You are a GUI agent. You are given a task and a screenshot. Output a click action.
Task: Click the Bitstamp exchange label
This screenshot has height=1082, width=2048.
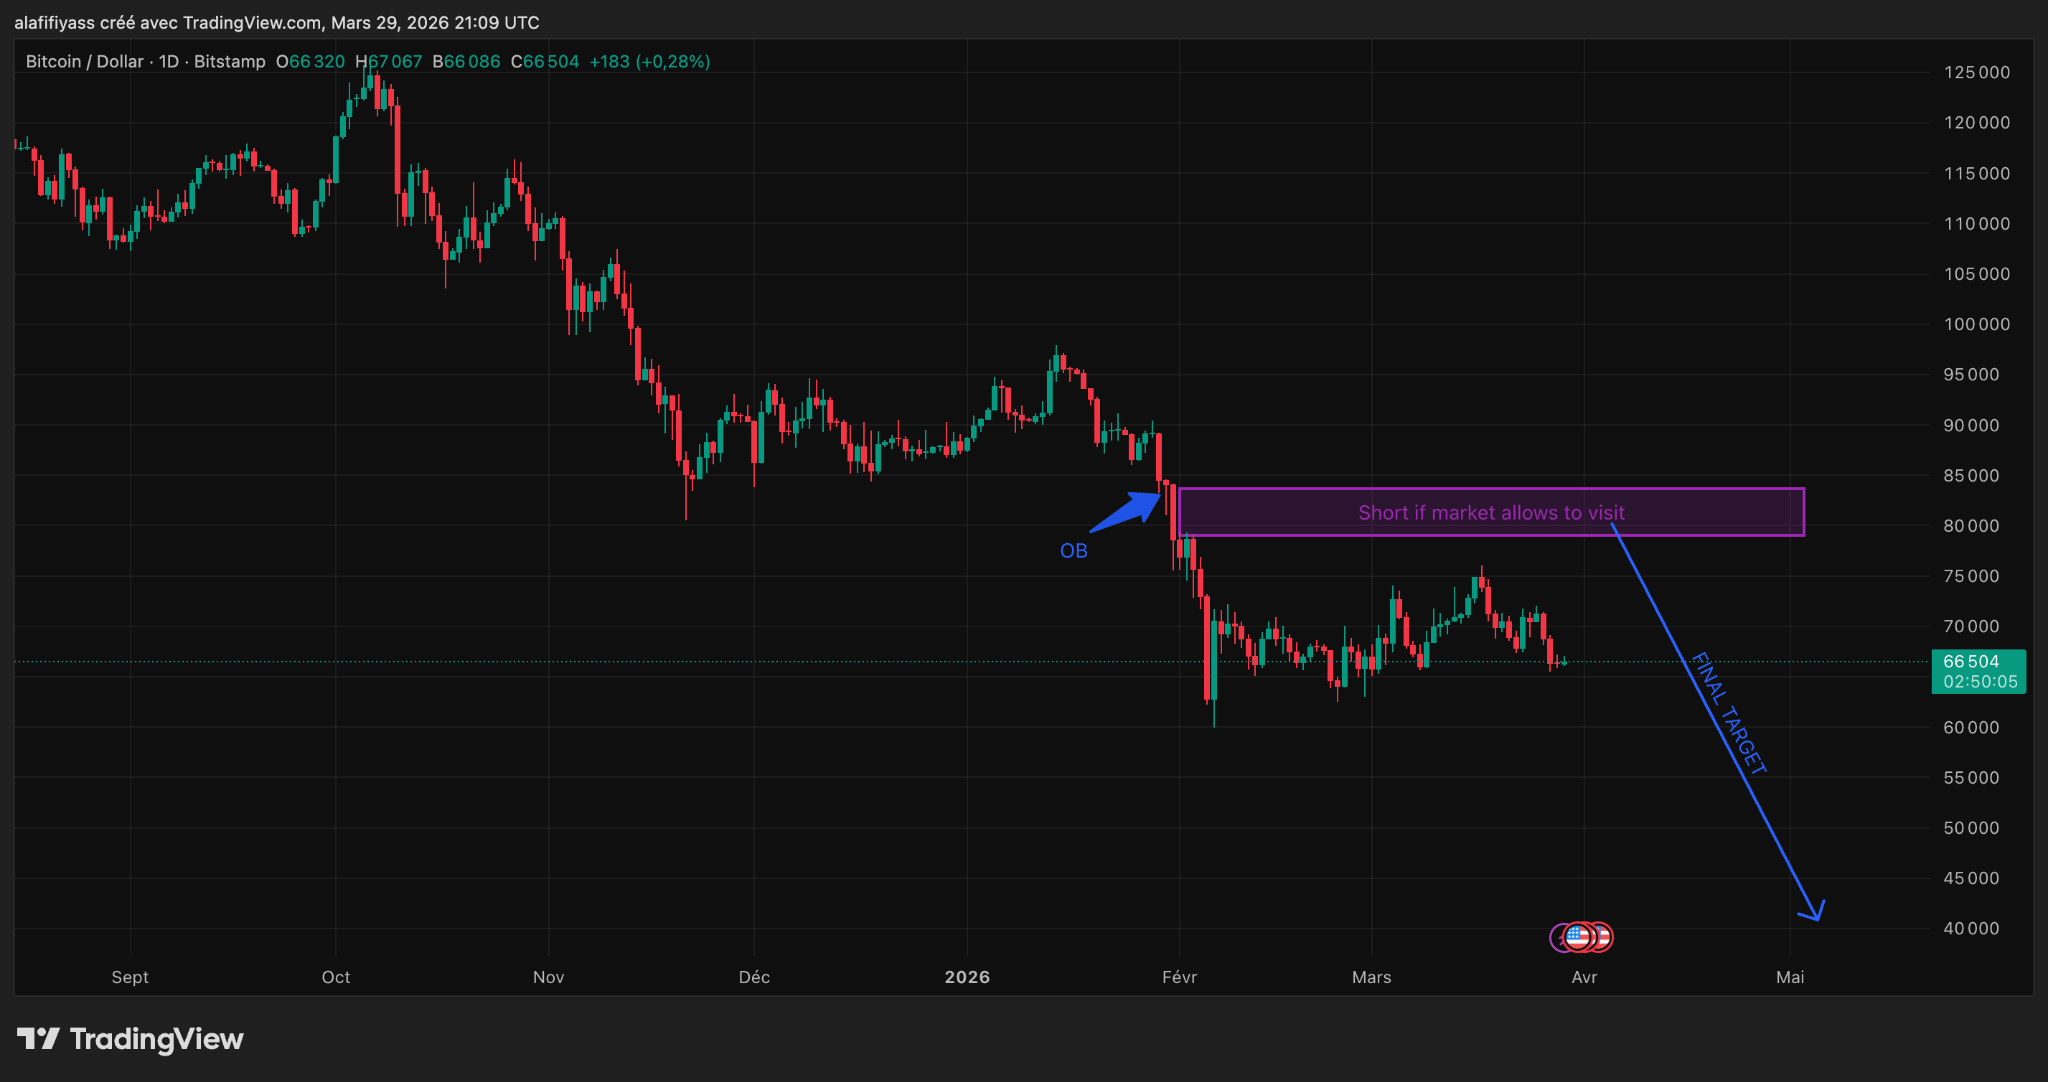(x=229, y=62)
